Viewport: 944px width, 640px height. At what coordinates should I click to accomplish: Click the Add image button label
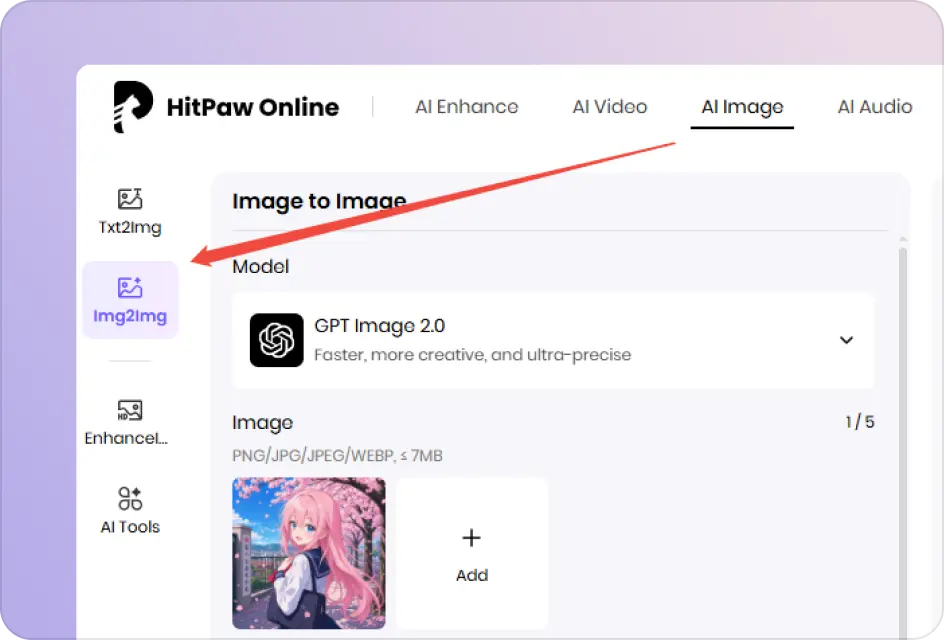pos(472,576)
